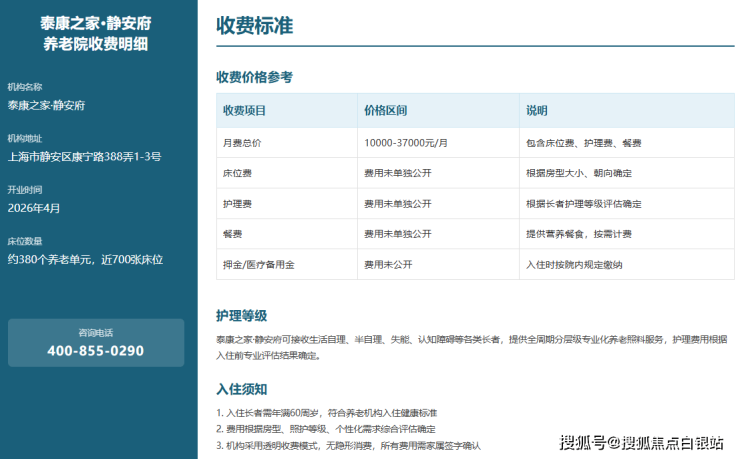The image size is (740, 459).
Task: Select the 餐费 row label
Action: [x=232, y=234]
